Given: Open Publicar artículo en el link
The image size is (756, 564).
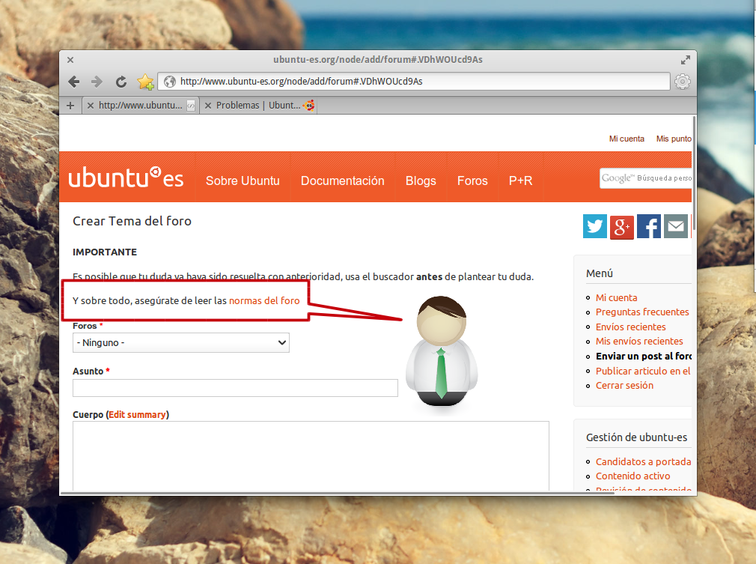Looking at the screenshot, I should [643, 371].
